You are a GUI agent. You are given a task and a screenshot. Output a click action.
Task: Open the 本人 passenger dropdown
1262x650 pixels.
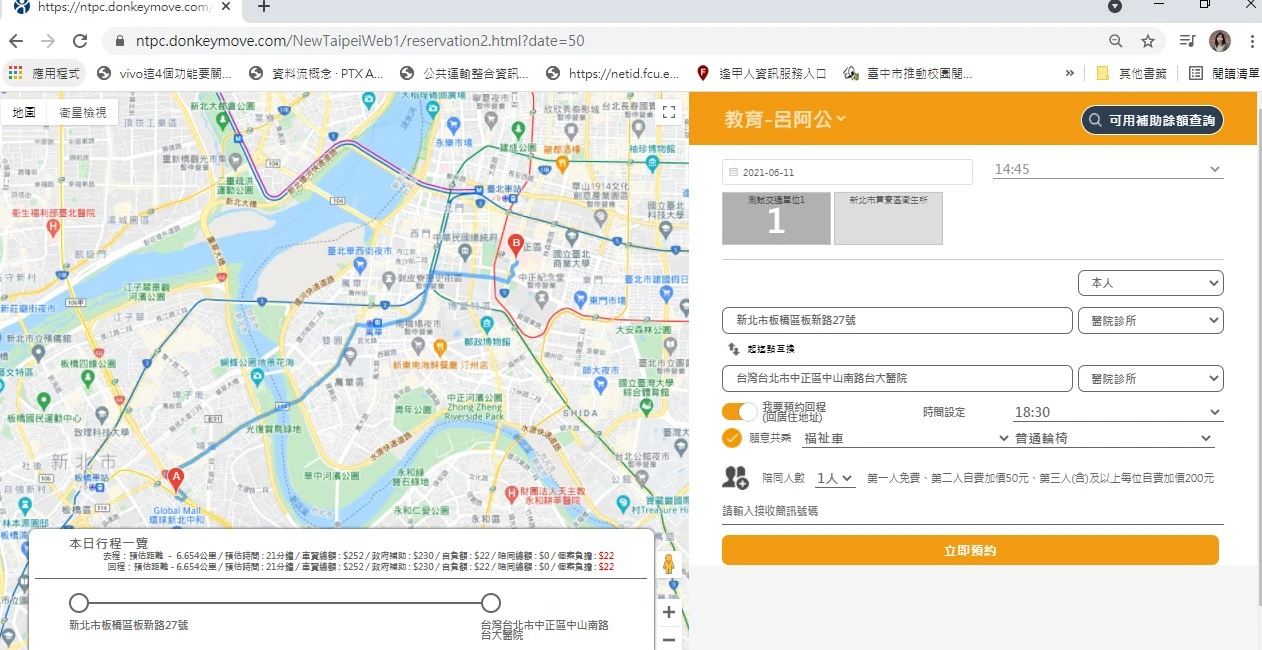1151,283
